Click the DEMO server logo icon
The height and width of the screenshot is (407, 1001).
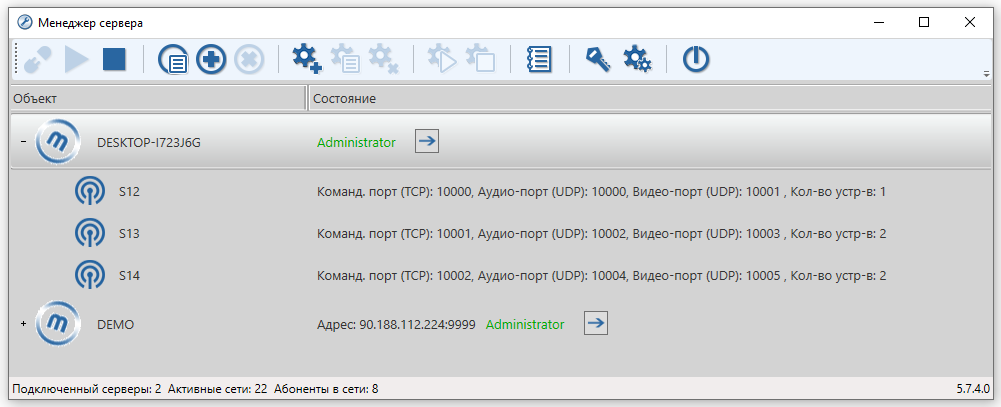58,323
